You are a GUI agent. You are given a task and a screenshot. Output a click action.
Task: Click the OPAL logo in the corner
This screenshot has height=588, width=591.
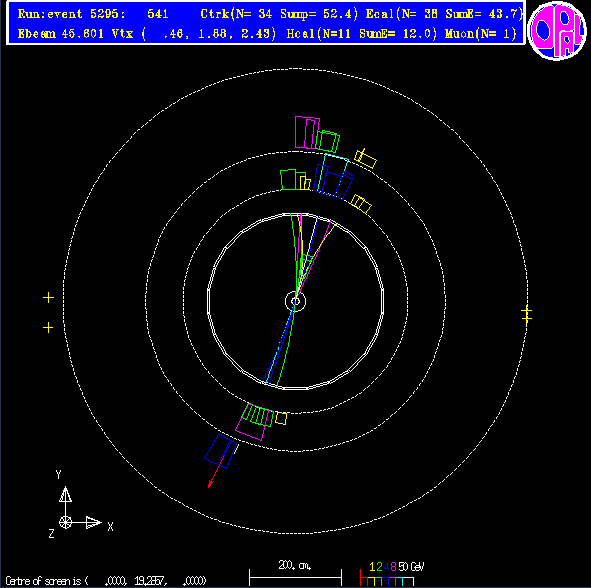click(557, 31)
